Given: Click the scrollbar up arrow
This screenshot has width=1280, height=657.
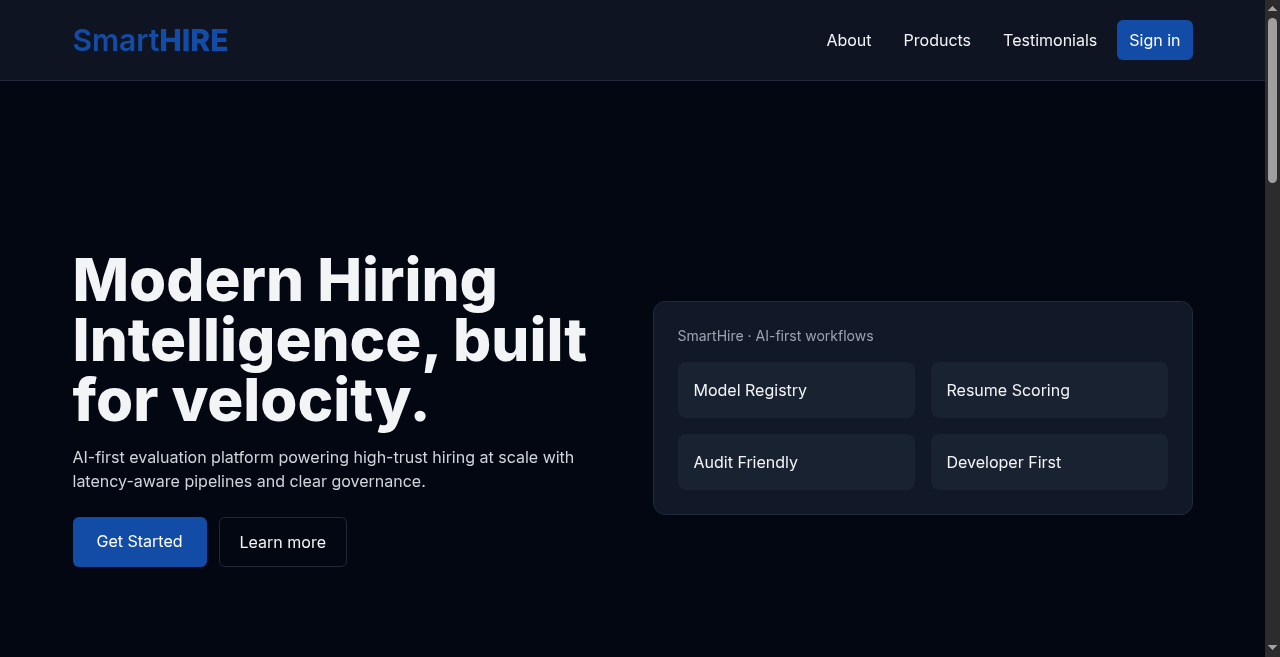Looking at the screenshot, I should 1272,7.
